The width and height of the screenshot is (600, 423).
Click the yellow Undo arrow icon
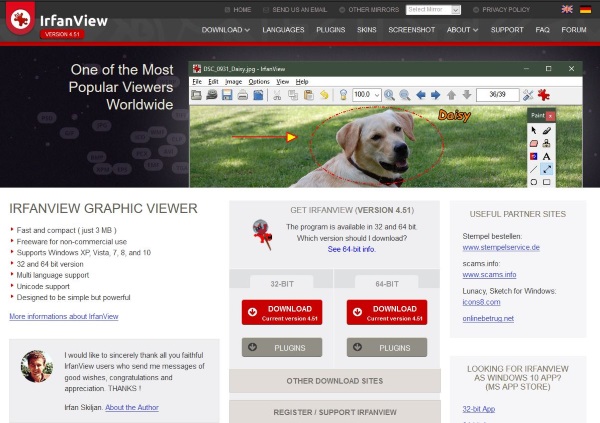coord(324,95)
